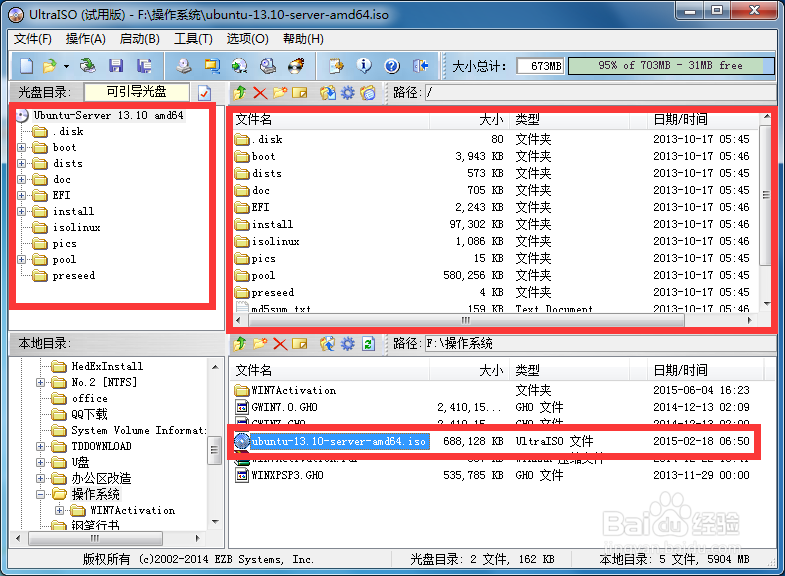Click the Save floppy disk icon

tap(116, 66)
